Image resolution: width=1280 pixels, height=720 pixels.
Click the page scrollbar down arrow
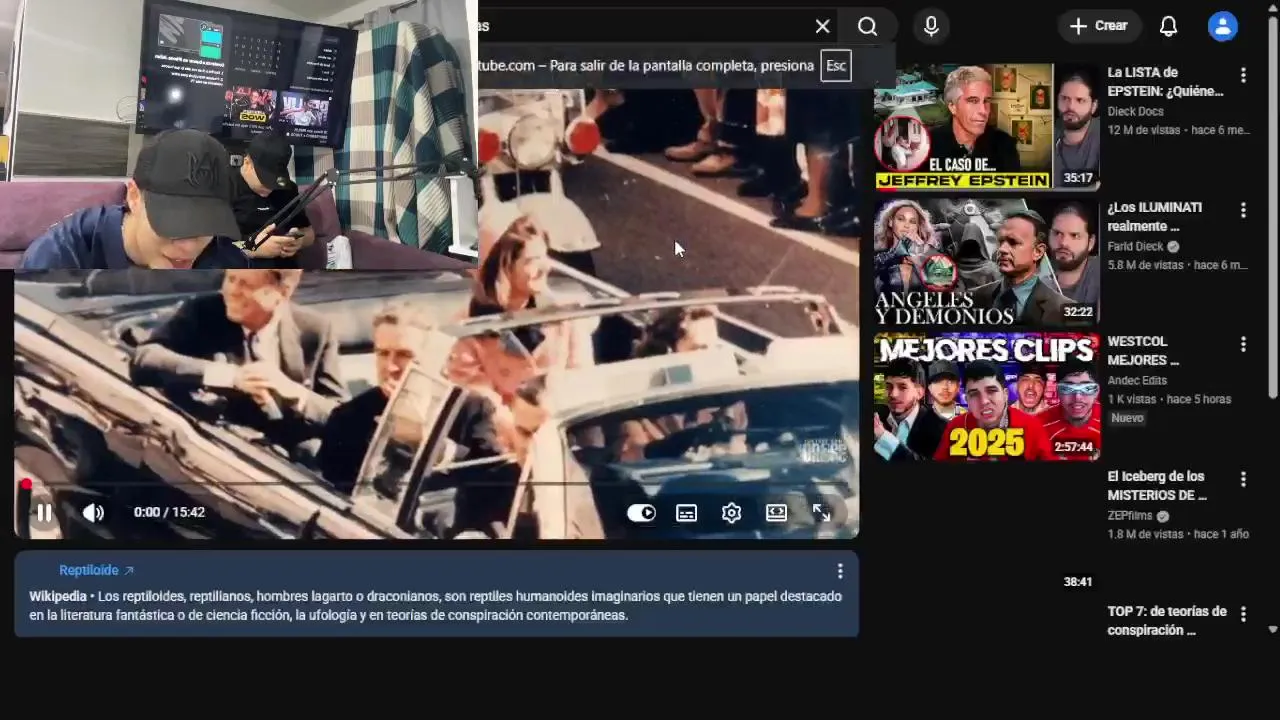(x=1272, y=630)
